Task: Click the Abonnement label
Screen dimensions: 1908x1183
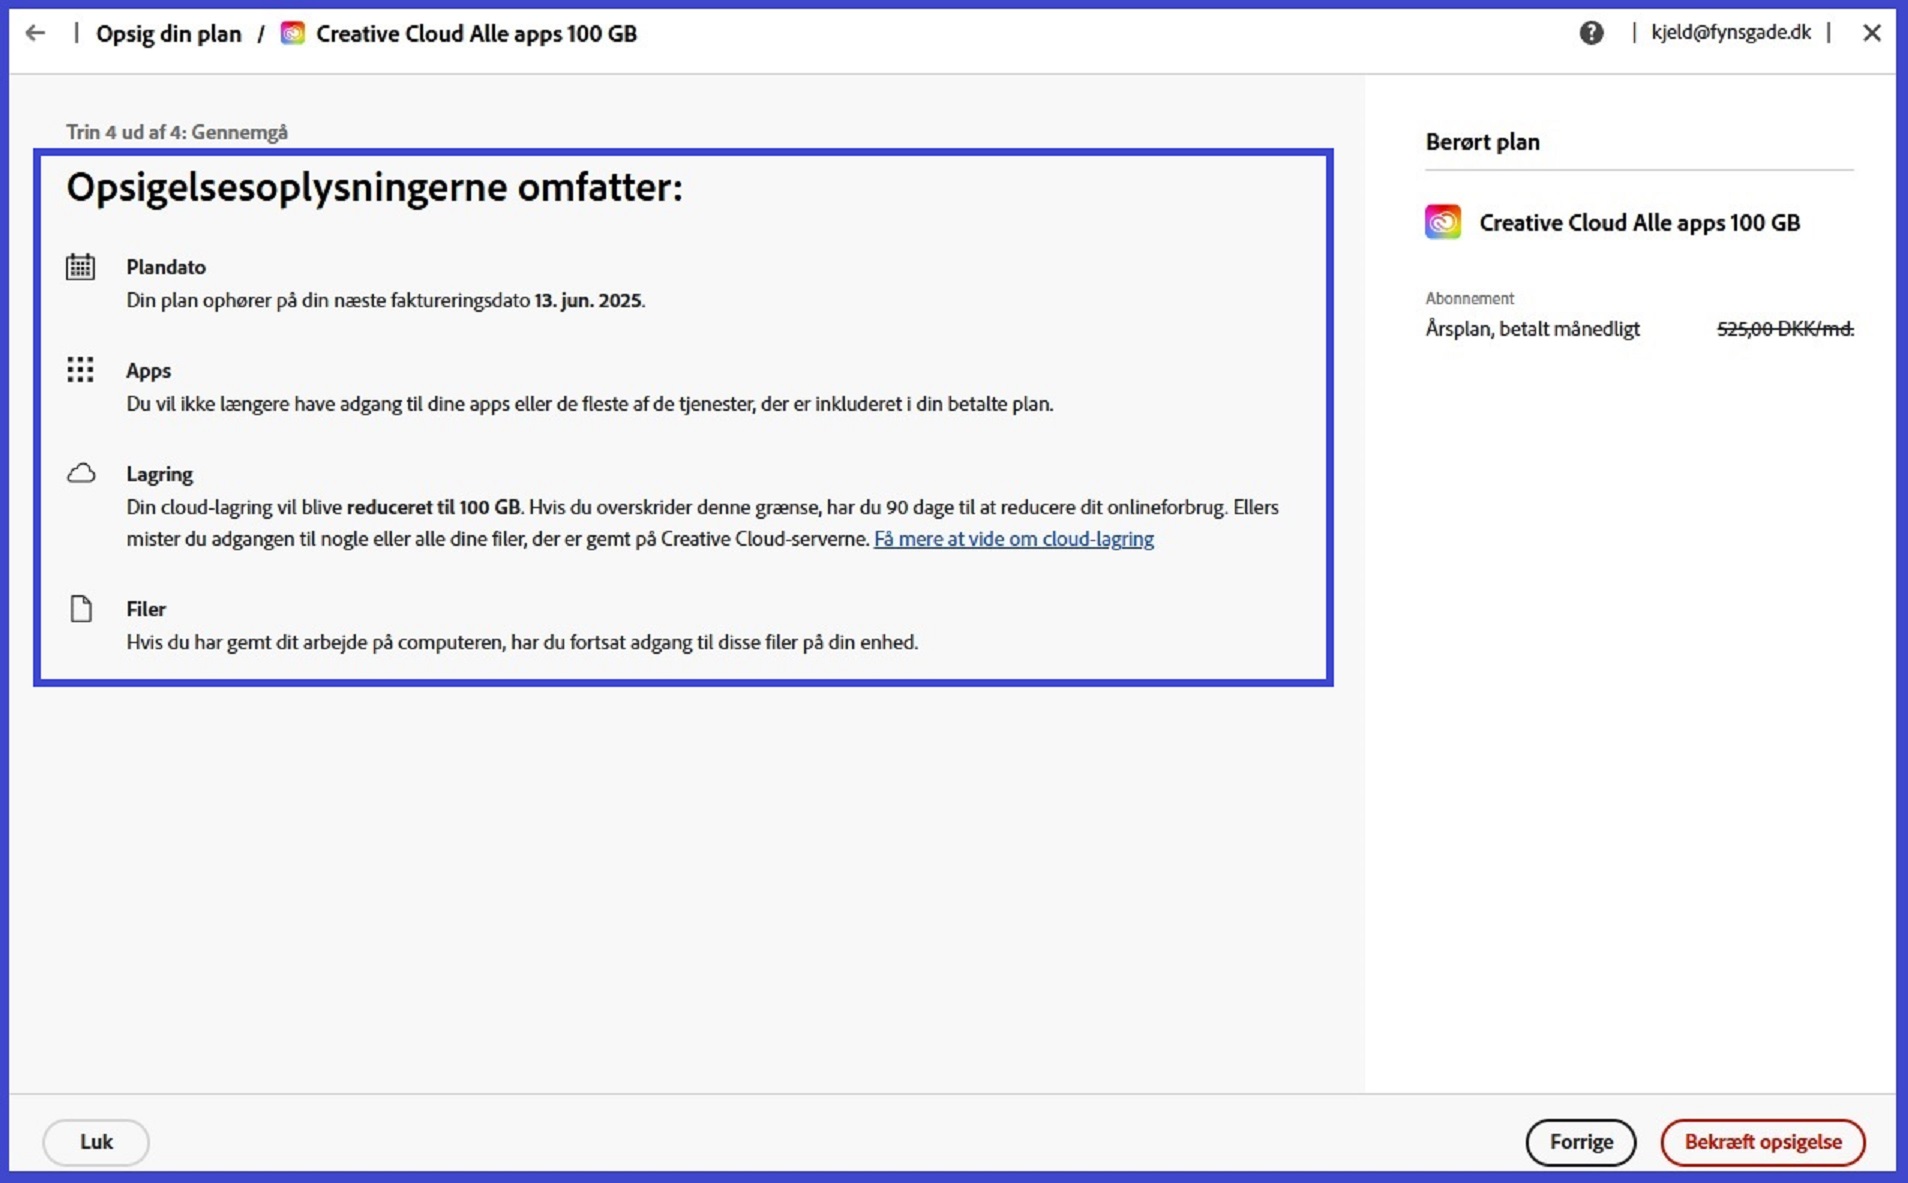Action: click(x=1470, y=298)
